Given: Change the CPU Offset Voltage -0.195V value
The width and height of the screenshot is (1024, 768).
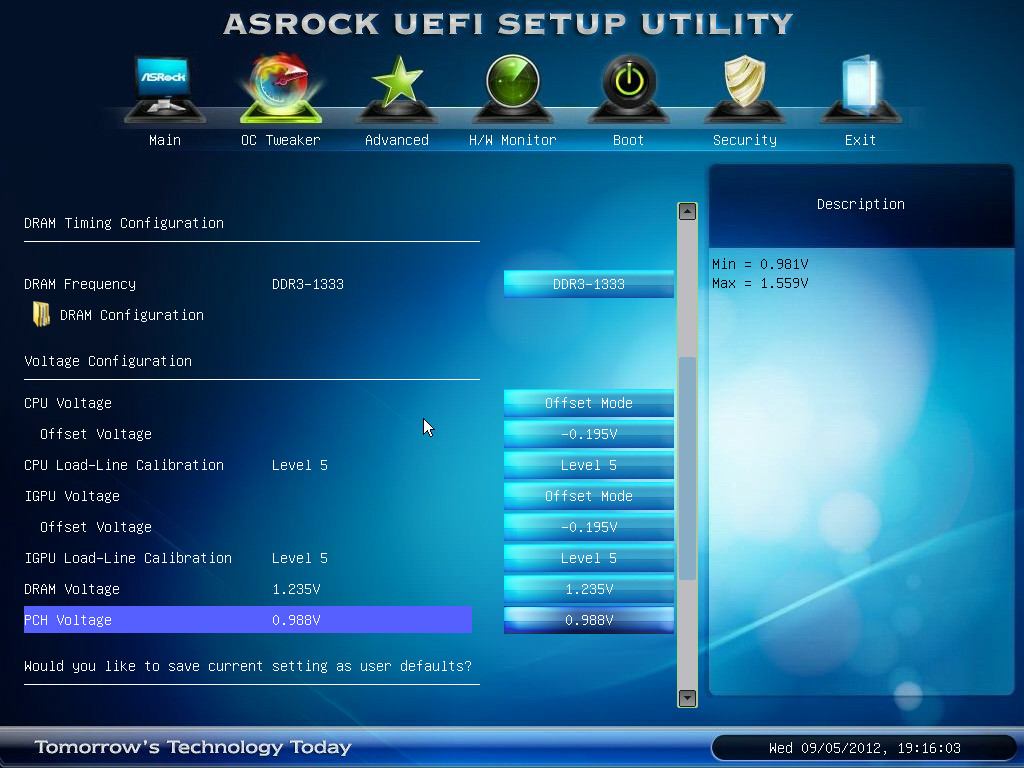Looking at the screenshot, I should tap(588, 434).
